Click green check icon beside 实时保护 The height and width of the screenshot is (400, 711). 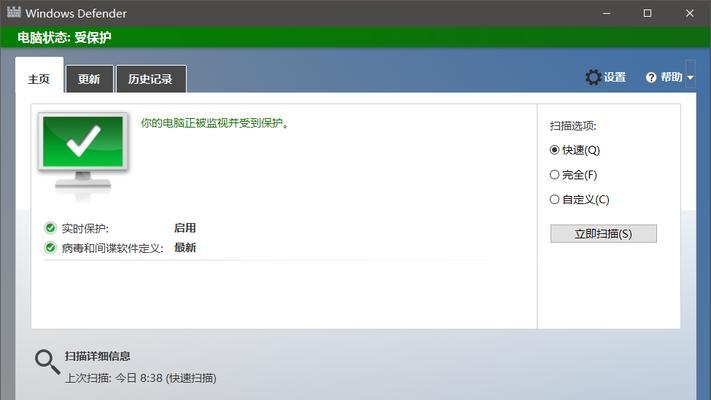(50, 228)
